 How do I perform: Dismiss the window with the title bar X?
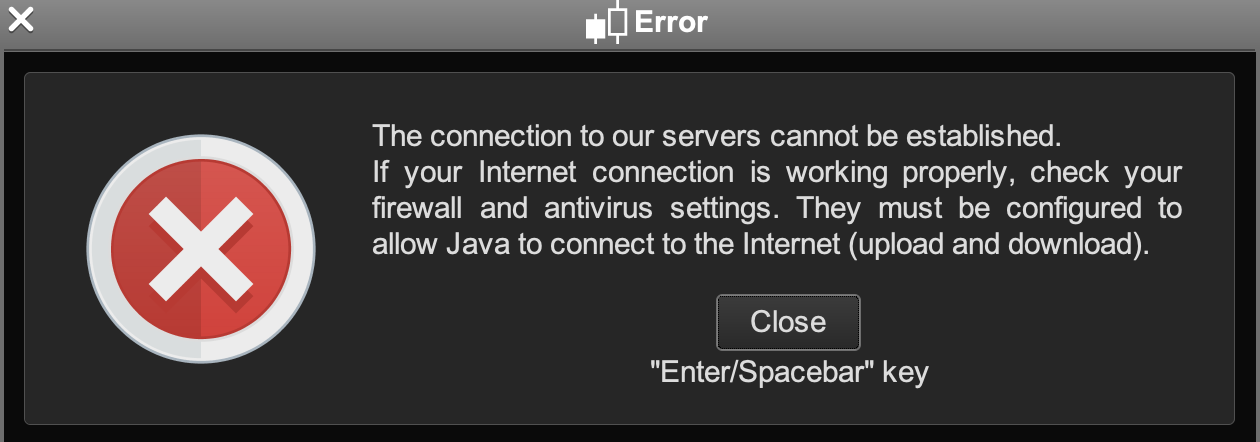click(21, 20)
